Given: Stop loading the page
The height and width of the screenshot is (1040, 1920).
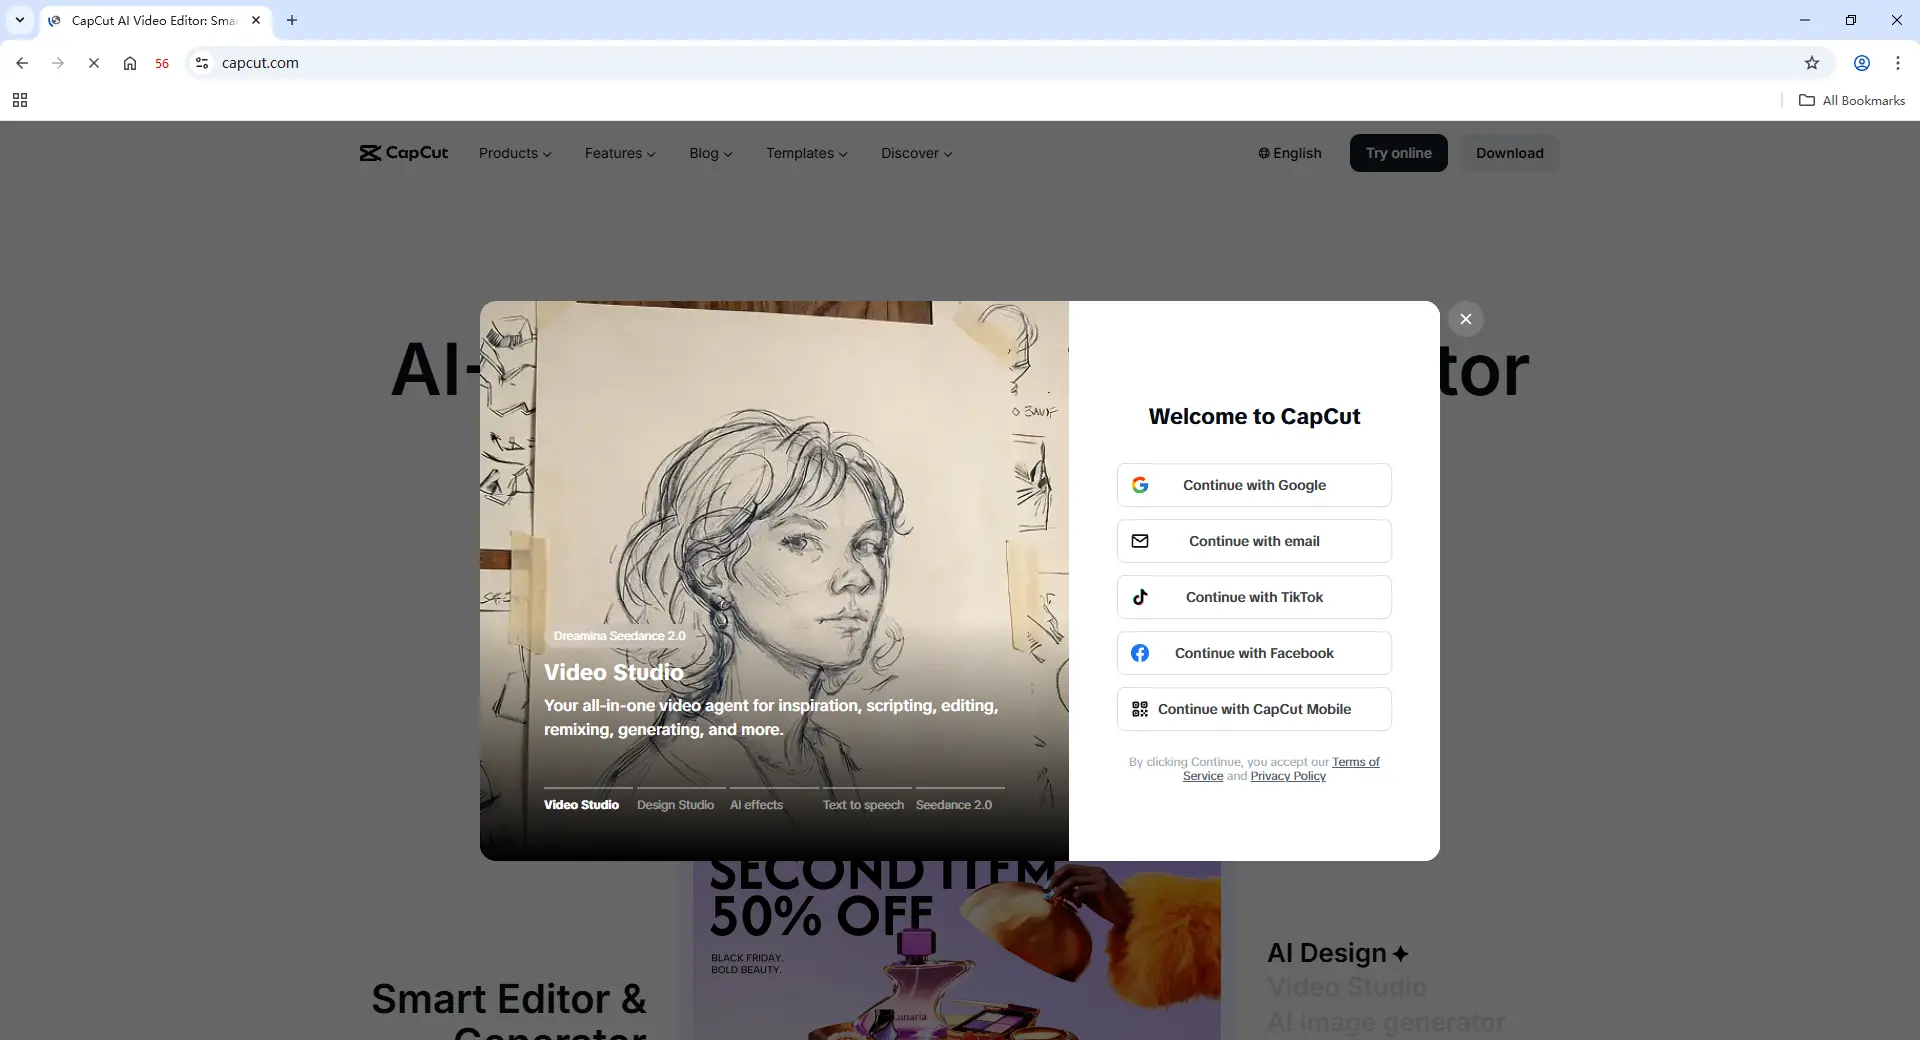Looking at the screenshot, I should pos(94,63).
